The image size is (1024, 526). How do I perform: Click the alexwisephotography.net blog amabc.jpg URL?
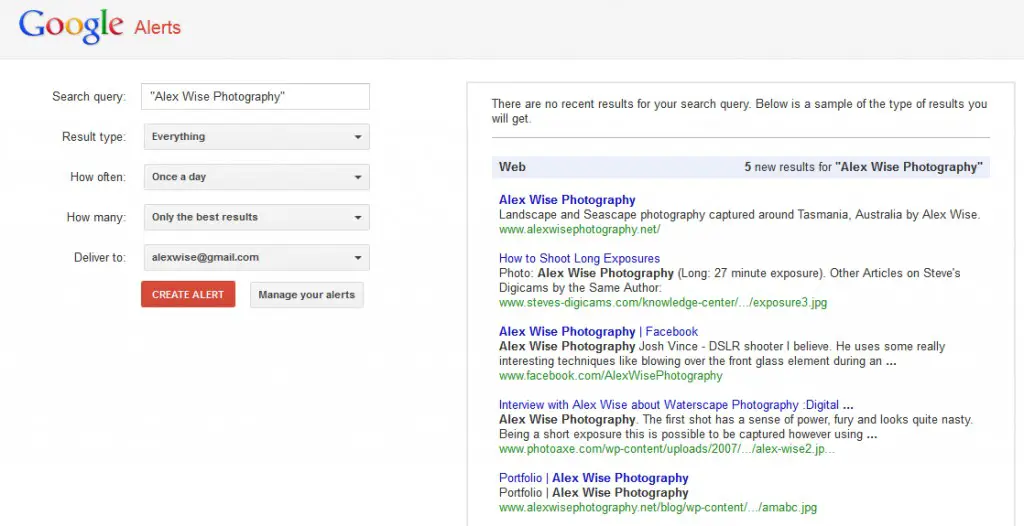[658, 507]
